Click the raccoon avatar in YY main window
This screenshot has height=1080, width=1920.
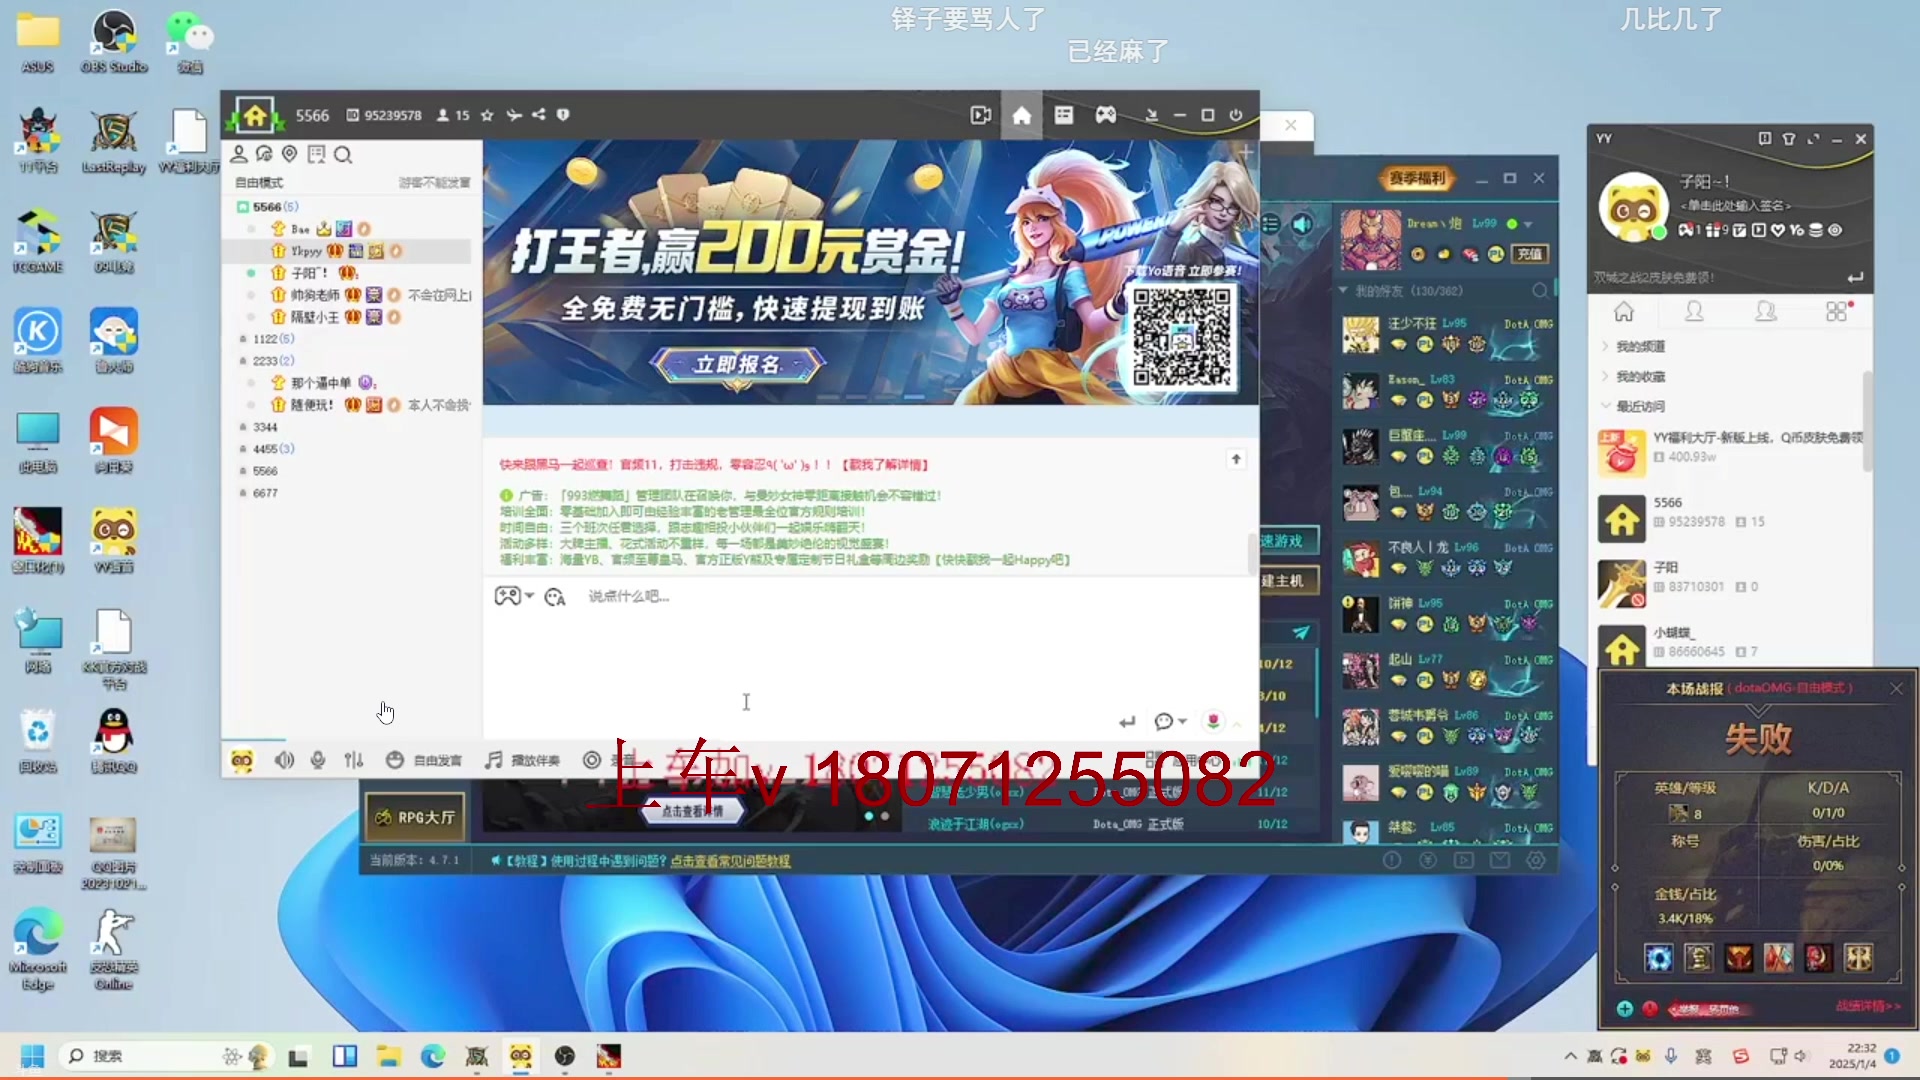click(x=1633, y=208)
